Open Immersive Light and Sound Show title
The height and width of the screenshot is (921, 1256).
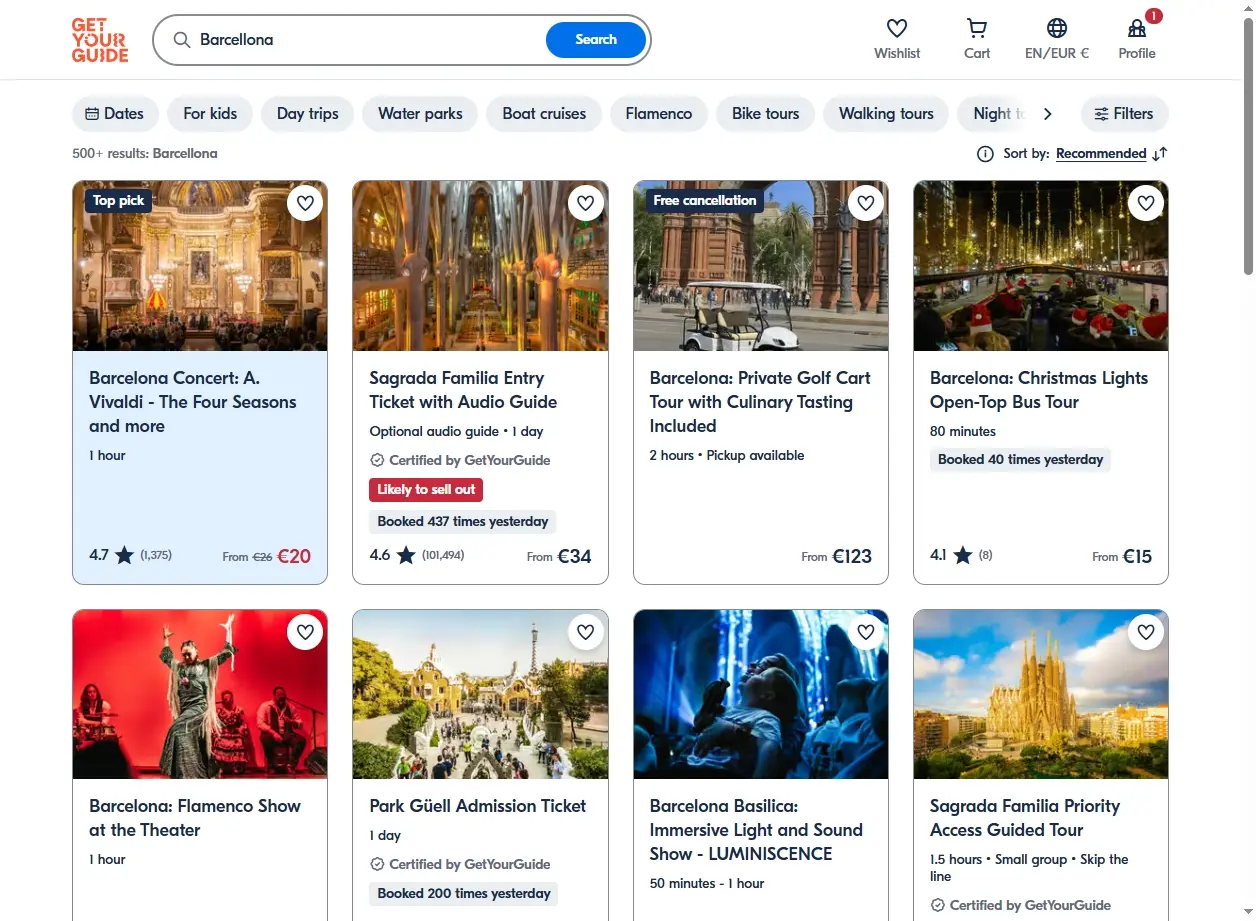(756, 830)
